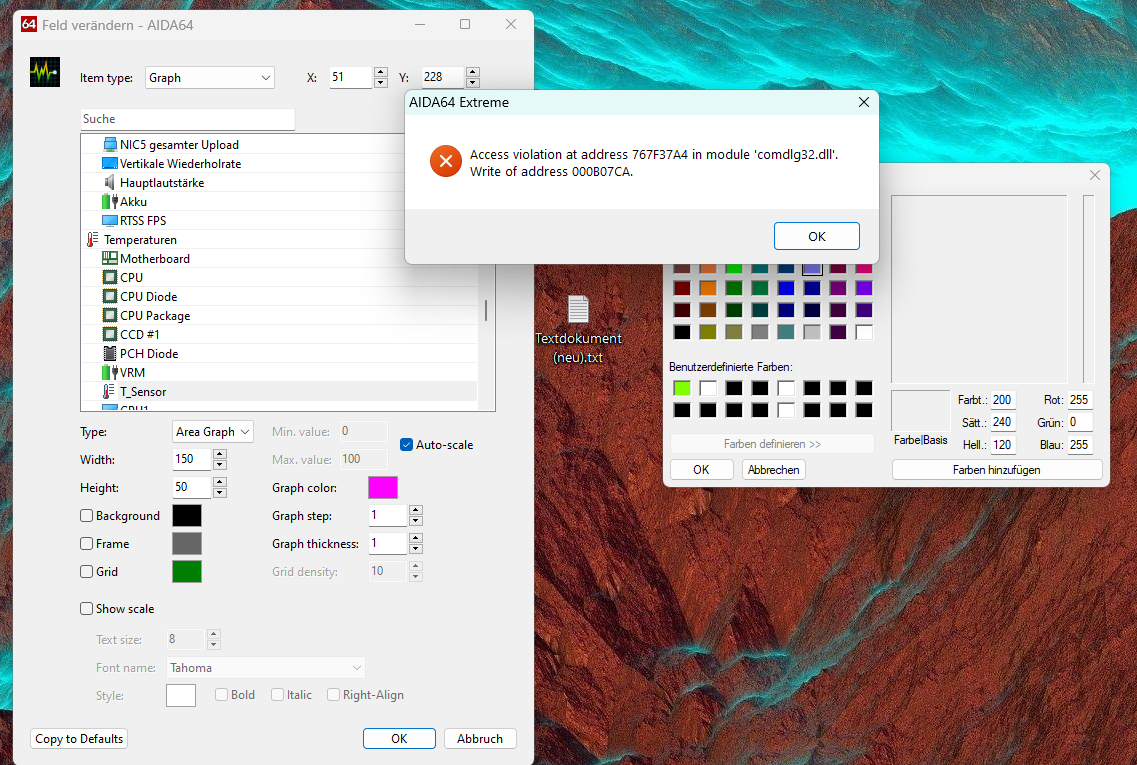
Task: Enable the Background checkbox
Action: point(86,516)
